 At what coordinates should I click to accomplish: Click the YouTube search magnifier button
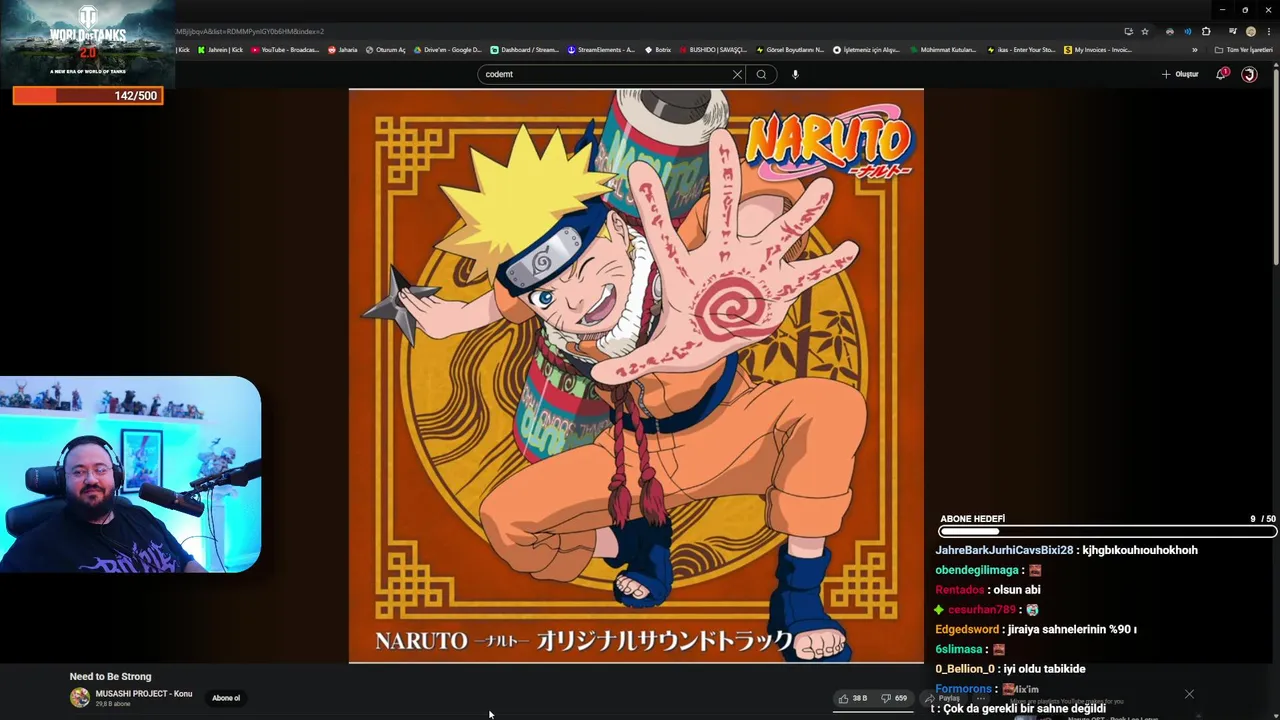click(761, 74)
